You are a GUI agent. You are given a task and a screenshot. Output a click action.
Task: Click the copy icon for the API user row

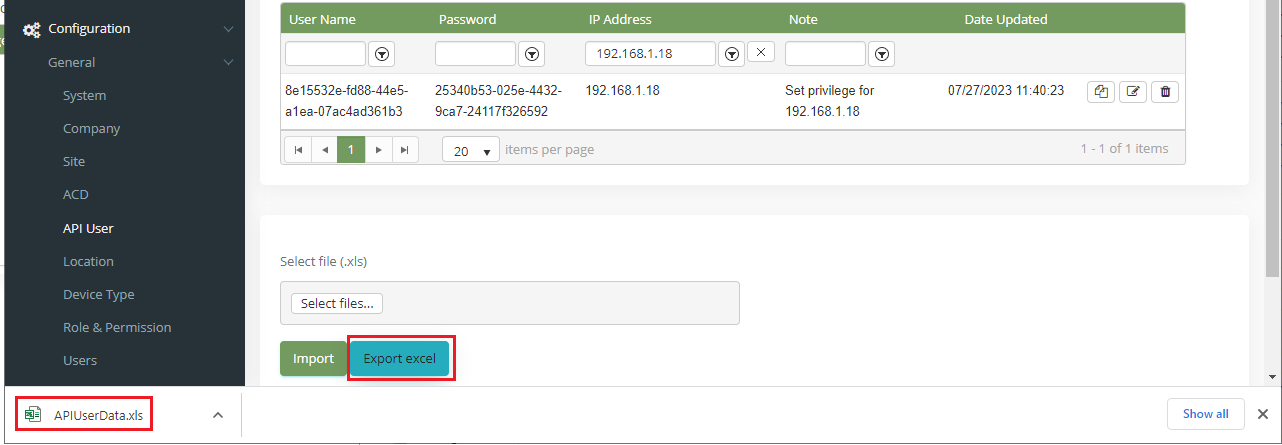pyautogui.click(x=1101, y=92)
